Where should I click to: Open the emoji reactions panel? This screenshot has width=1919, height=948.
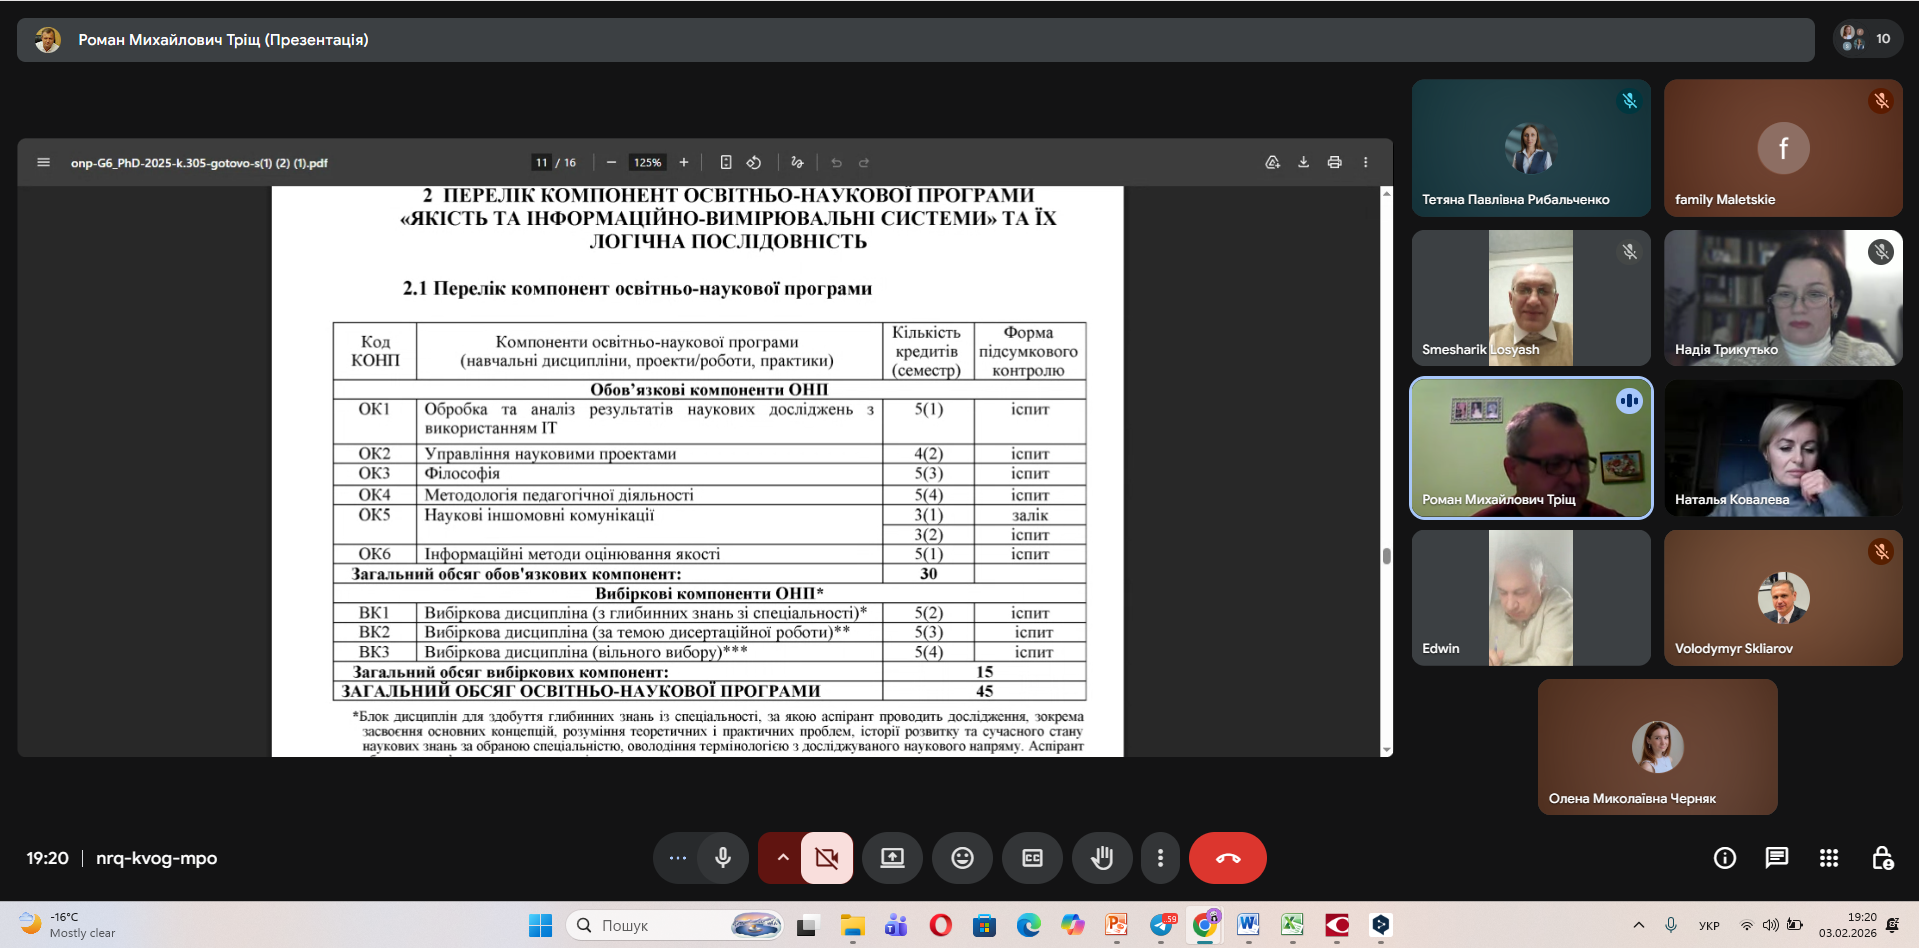[962, 858]
